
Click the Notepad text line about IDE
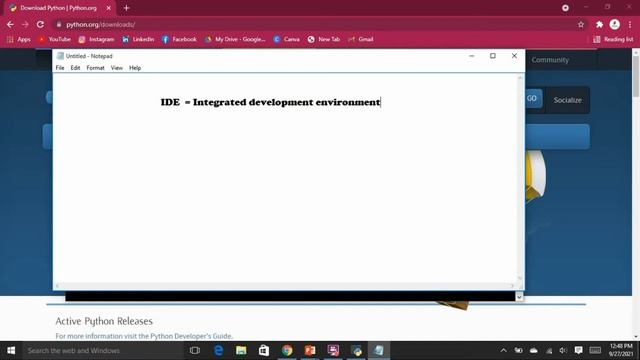click(271, 102)
